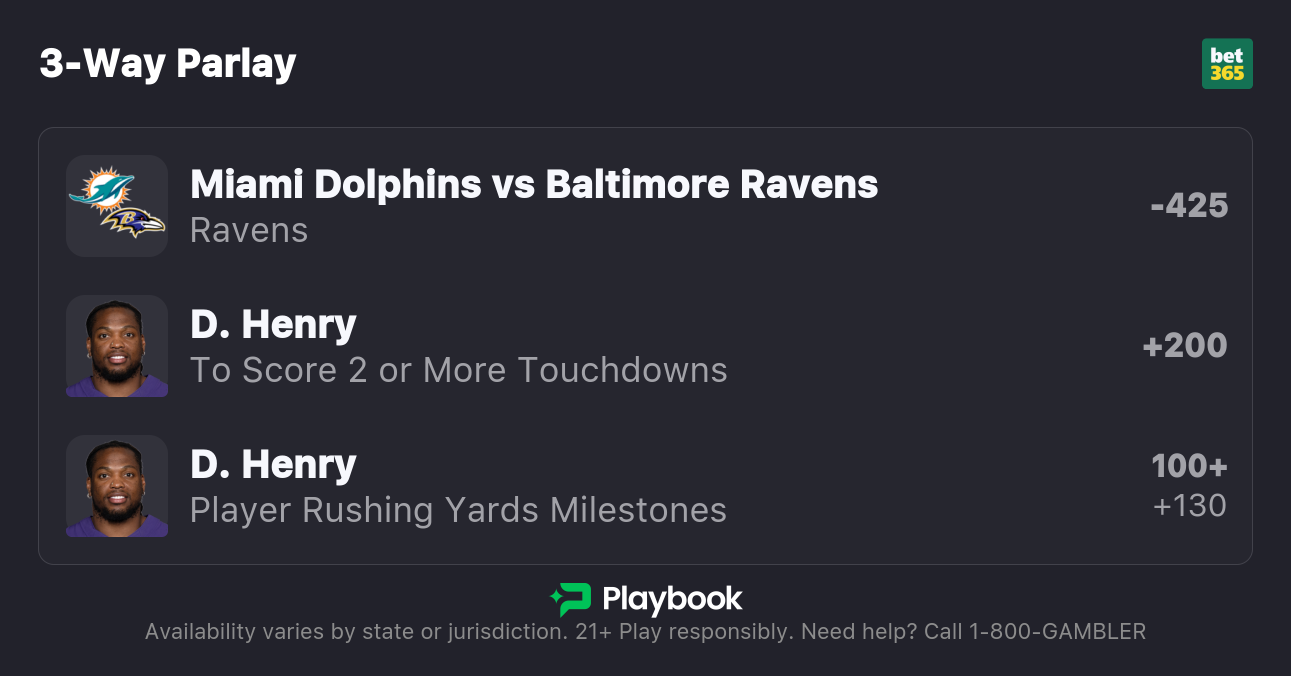Open Miami Dolphins vs Baltimore Ravens matchup
The image size is (1291, 676).
click(534, 185)
